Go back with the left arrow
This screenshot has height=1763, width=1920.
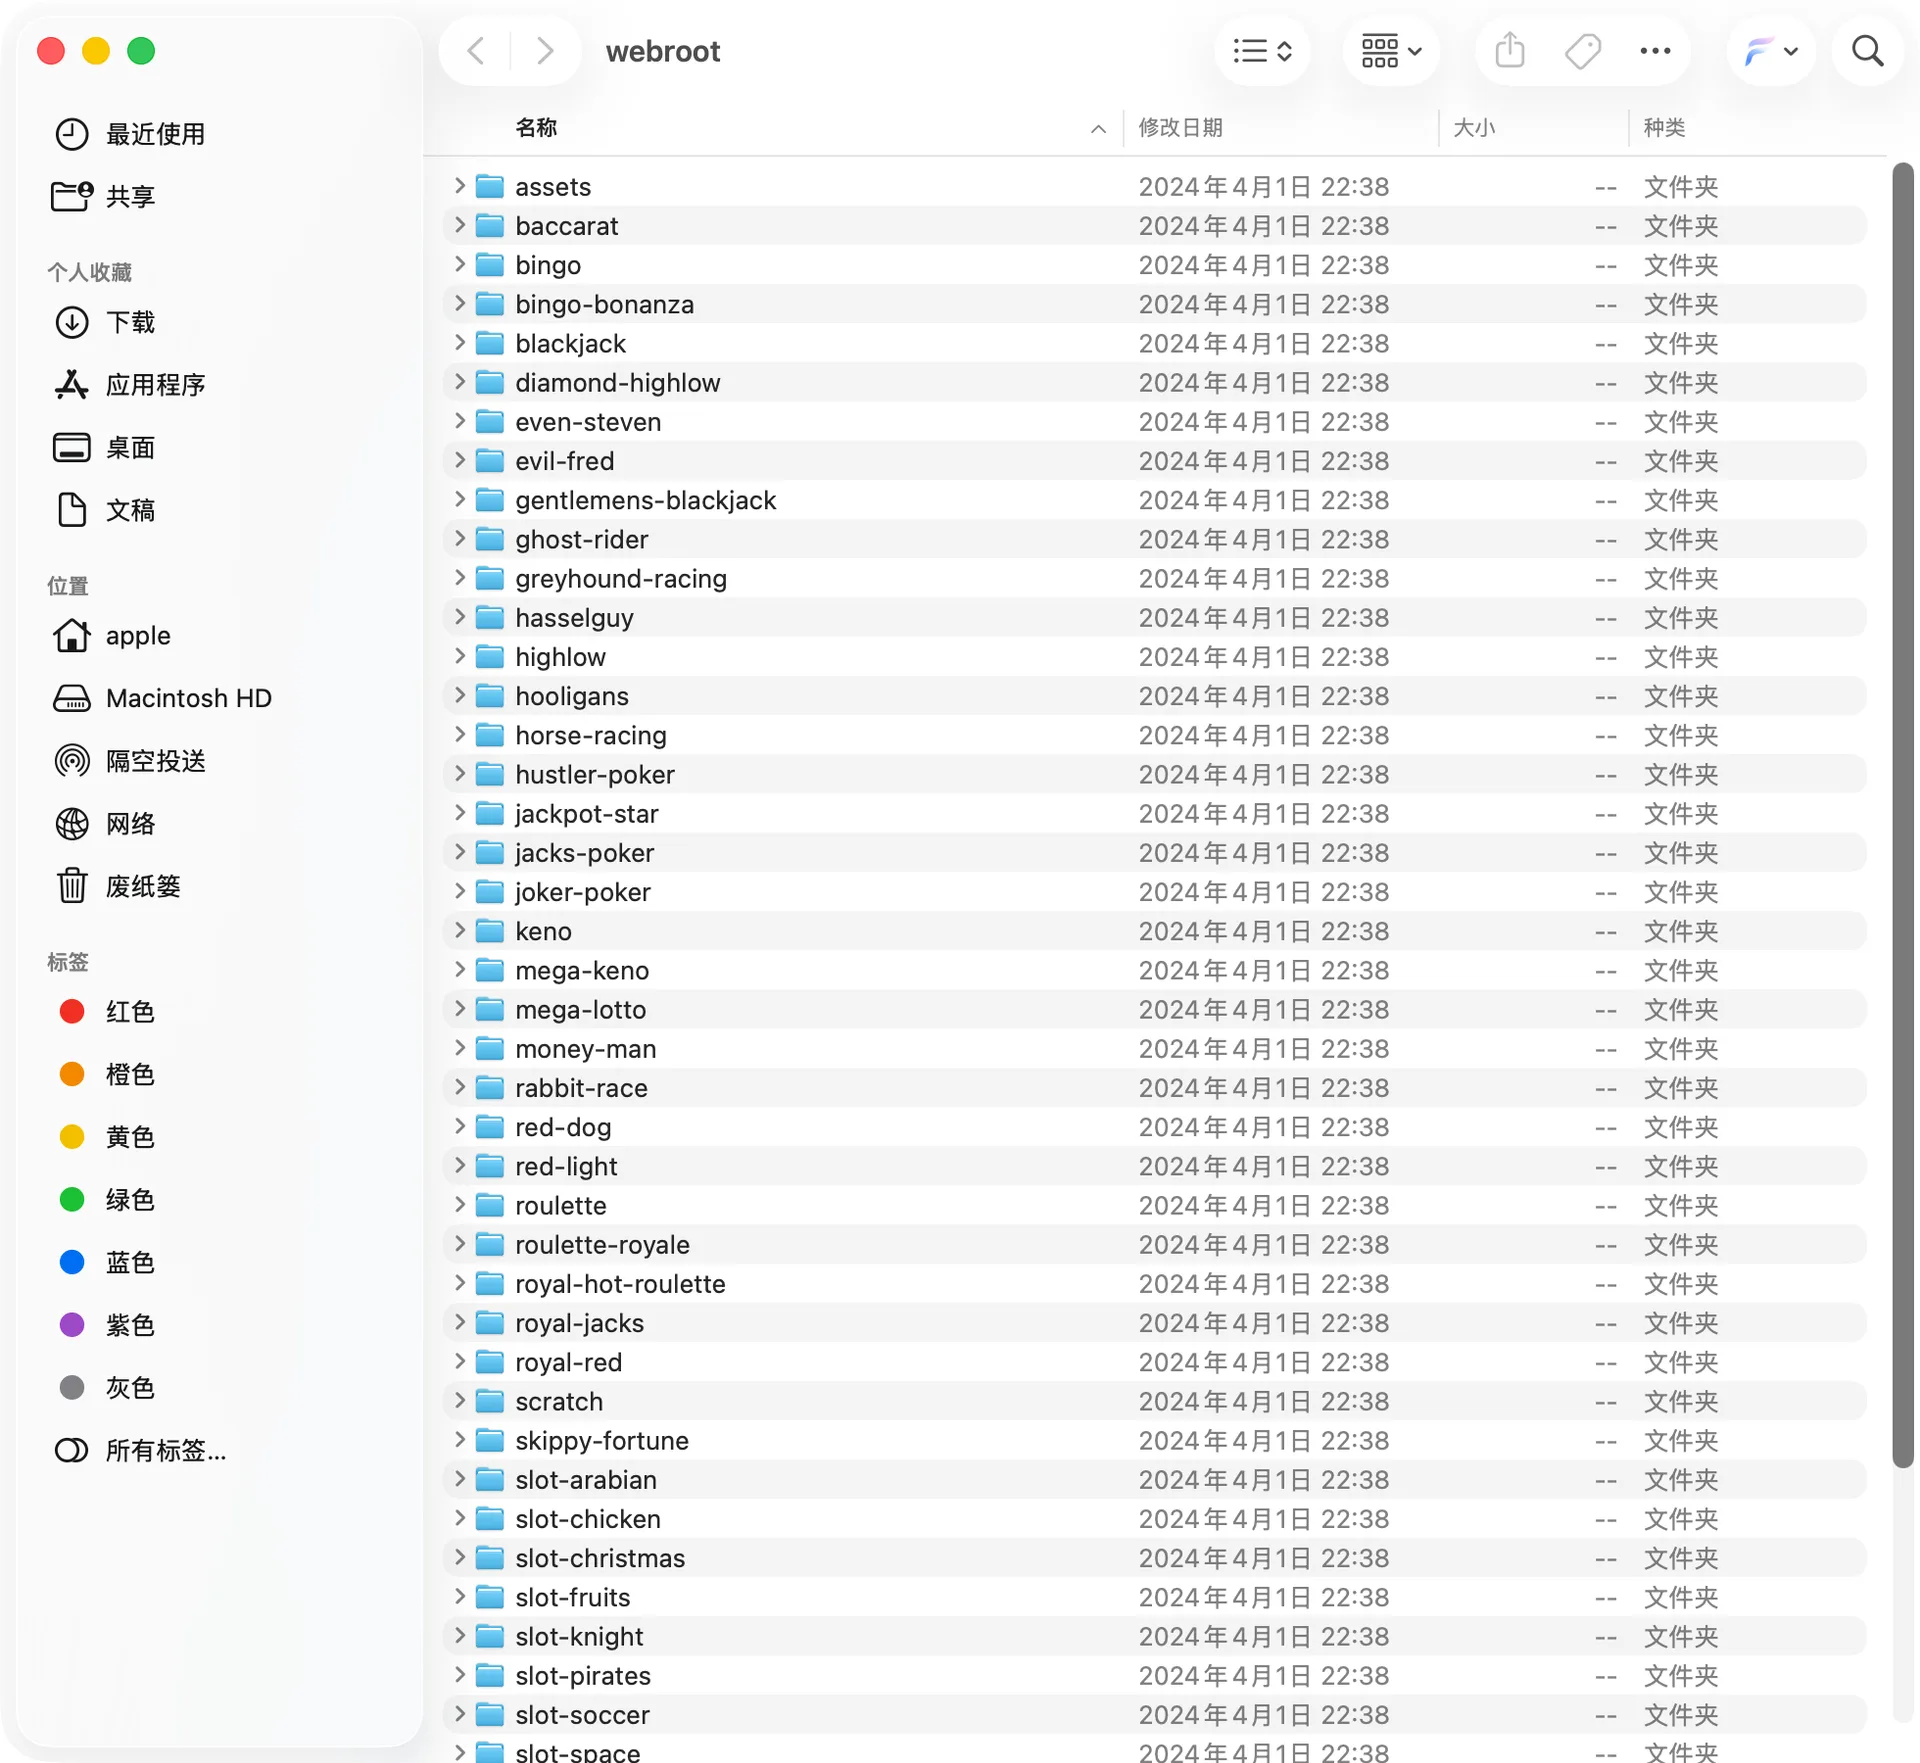coord(477,51)
